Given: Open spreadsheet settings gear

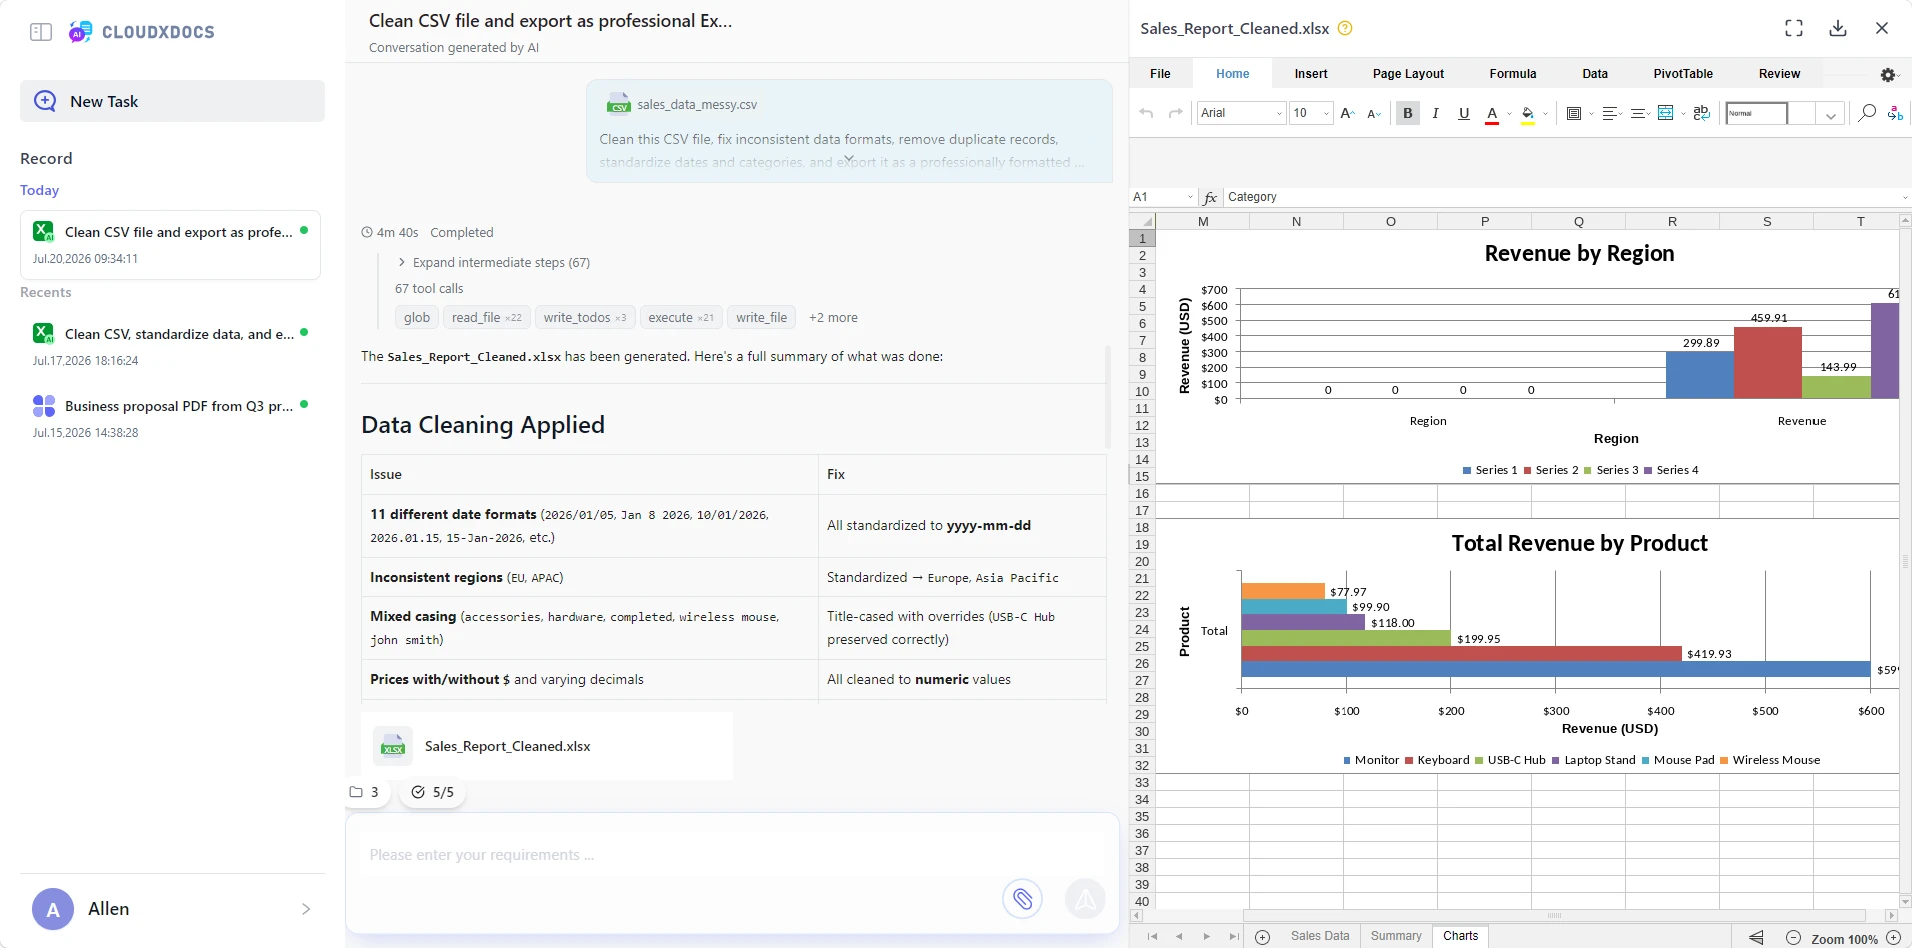Looking at the screenshot, I should coord(1888,75).
